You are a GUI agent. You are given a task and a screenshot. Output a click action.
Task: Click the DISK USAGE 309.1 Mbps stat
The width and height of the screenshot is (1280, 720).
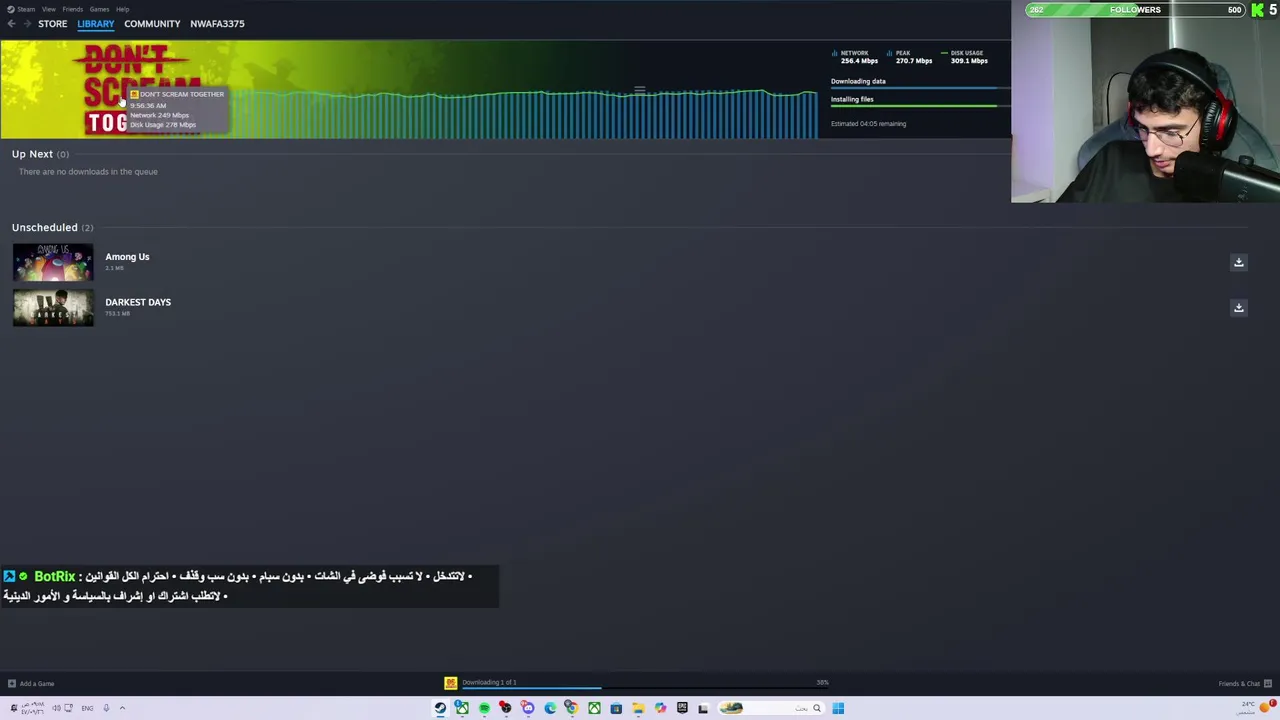click(965, 57)
